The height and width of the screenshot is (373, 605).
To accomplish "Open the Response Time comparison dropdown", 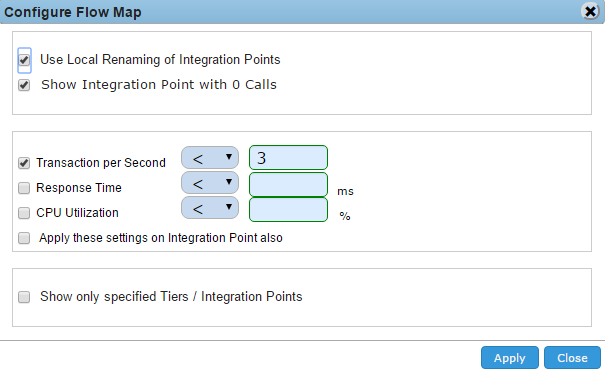I will 210,183.
